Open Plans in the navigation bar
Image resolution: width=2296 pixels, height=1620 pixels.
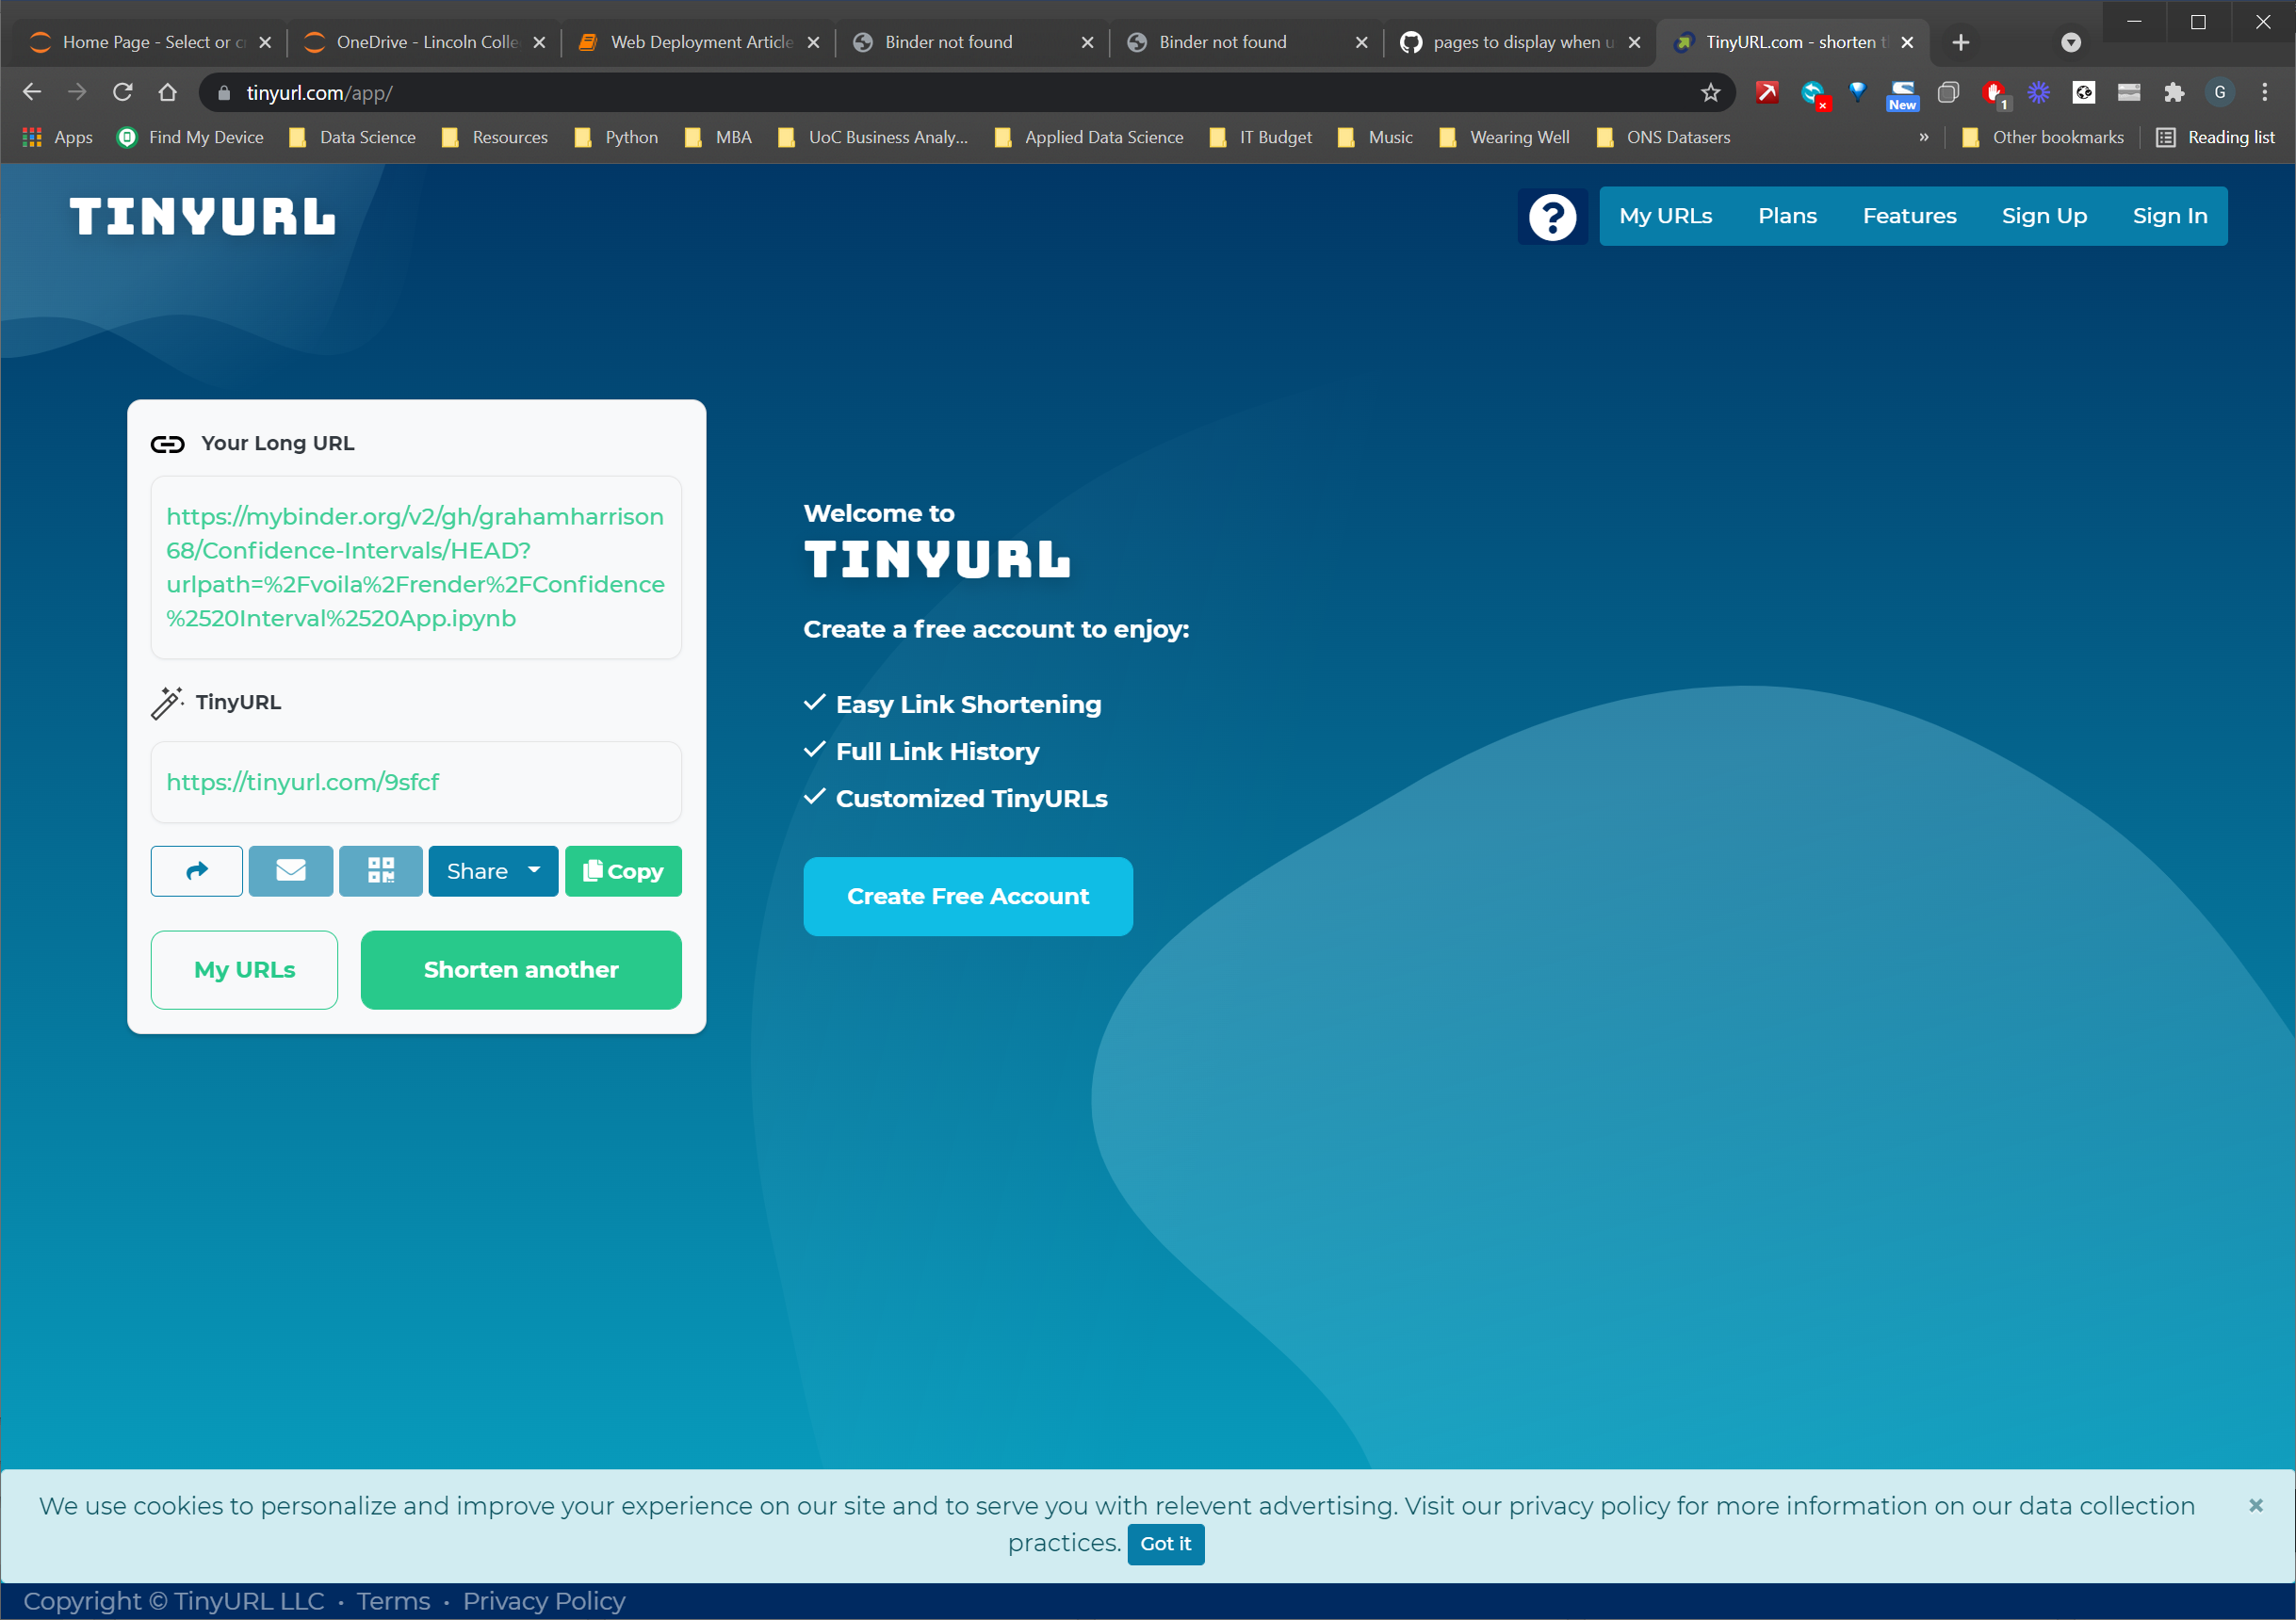pos(1787,216)
